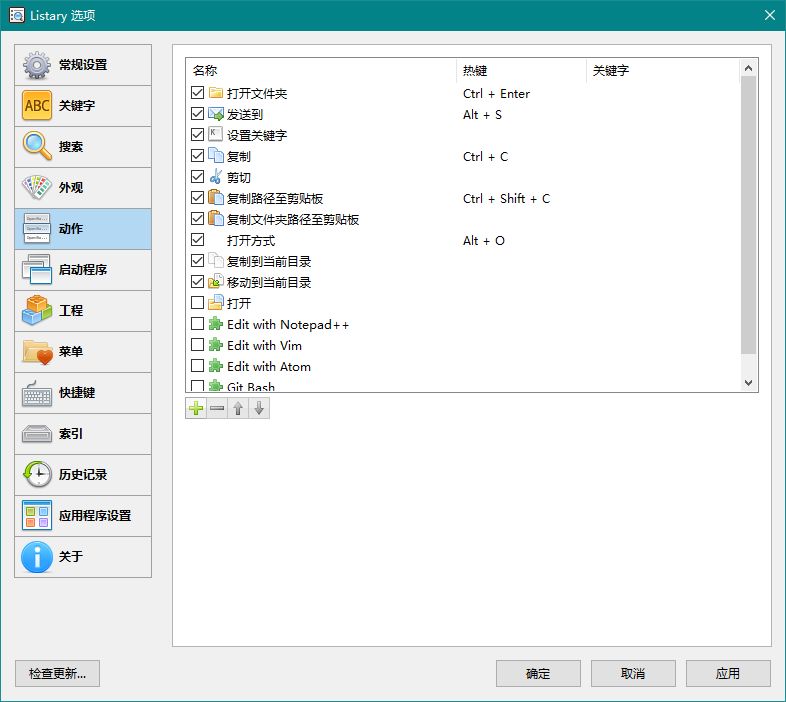
Task: Switch to the 搜索 section
Action: [x=83, y=147]
